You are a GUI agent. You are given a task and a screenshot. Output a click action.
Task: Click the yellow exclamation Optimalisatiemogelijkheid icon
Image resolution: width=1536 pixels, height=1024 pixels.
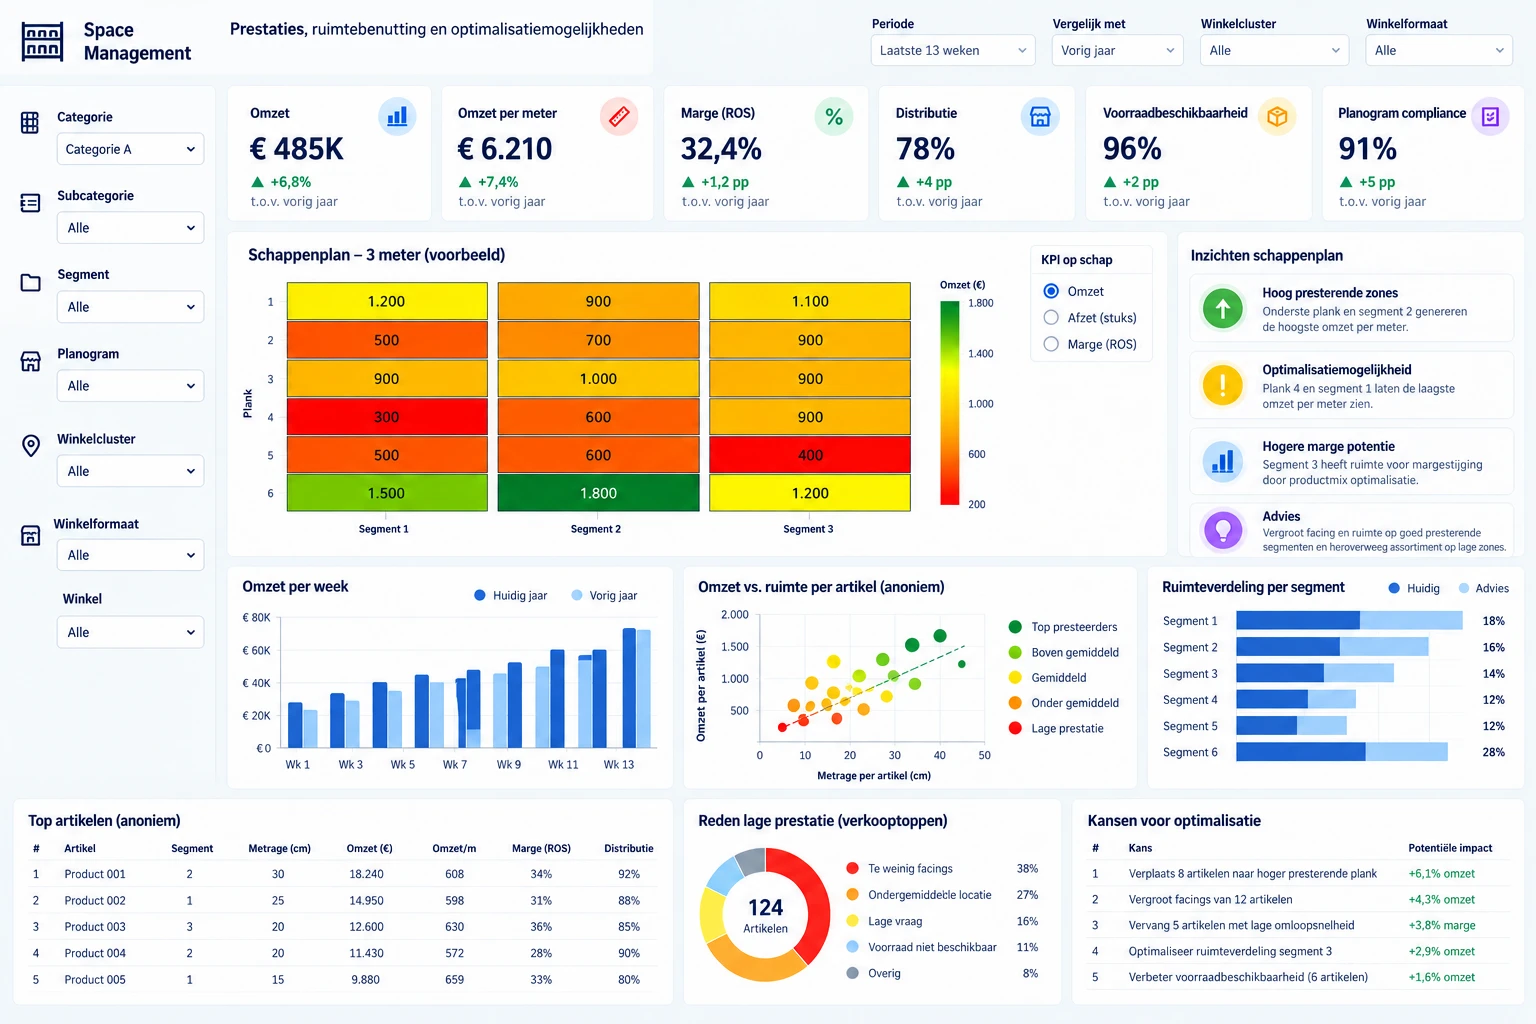[1222, 385]
